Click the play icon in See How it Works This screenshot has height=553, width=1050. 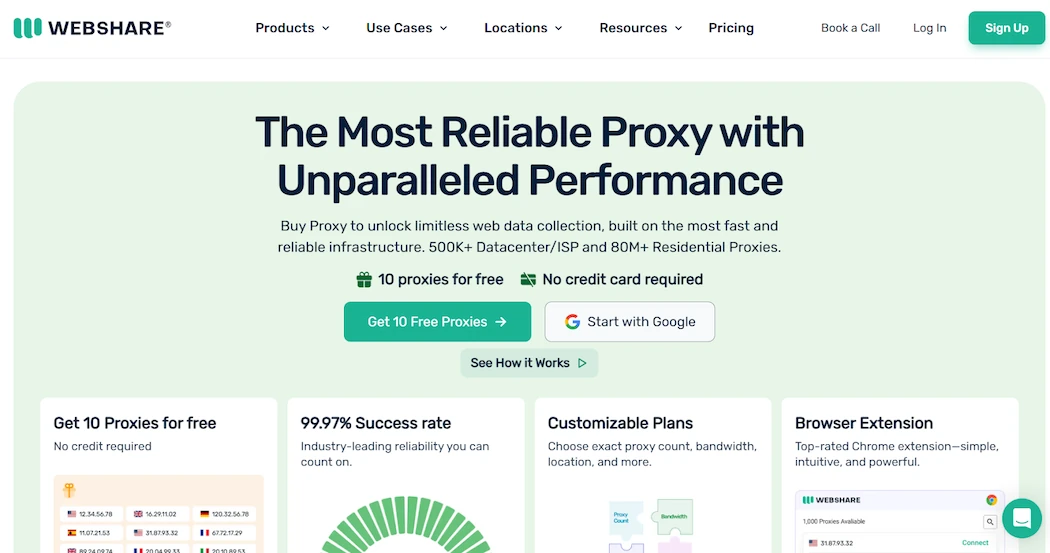point(582,363)
